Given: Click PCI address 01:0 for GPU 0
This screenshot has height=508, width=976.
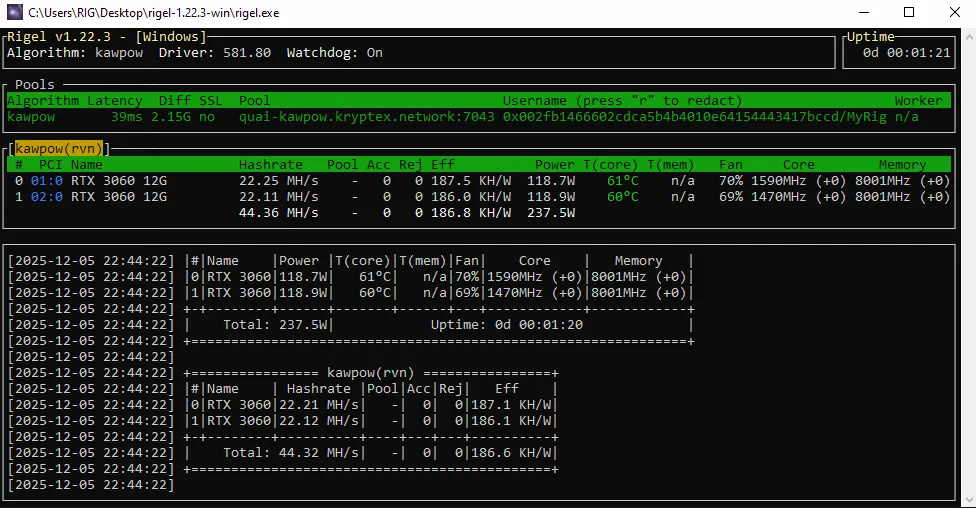Looking at the screenshot, I should coord(46,181).
